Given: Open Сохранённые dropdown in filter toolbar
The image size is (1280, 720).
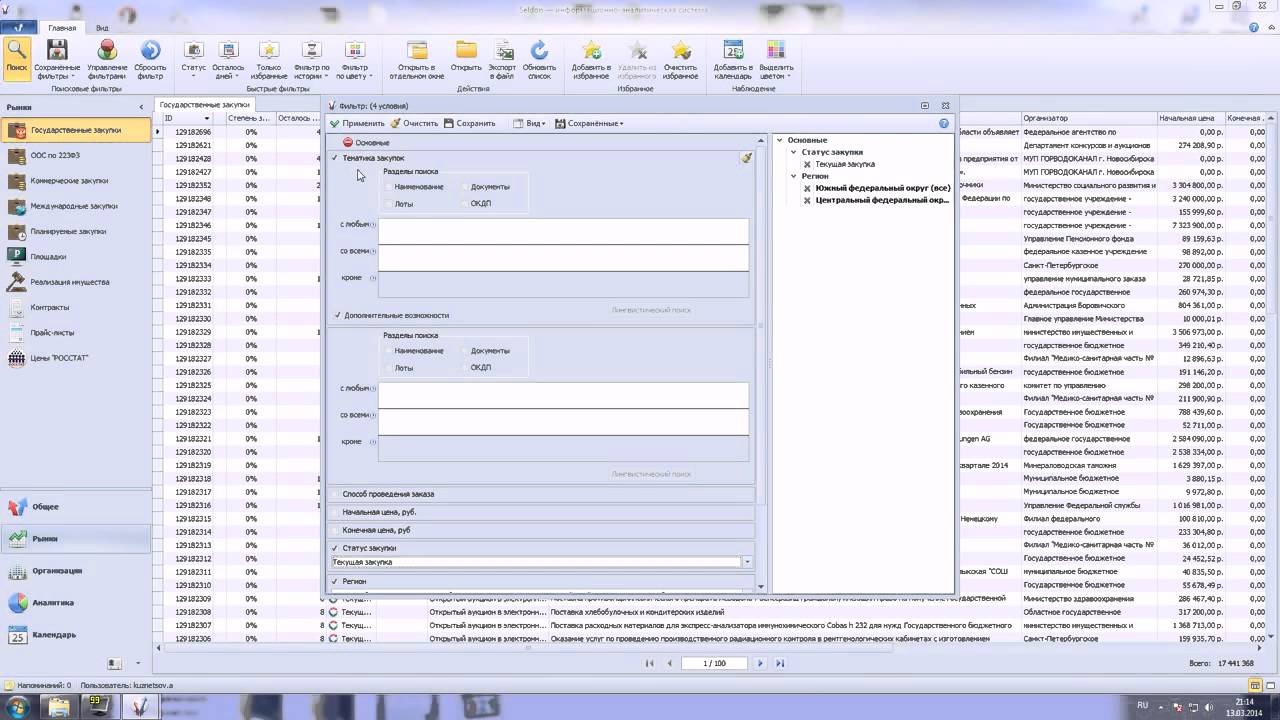Looking at the screenshot, I should 589,123.
